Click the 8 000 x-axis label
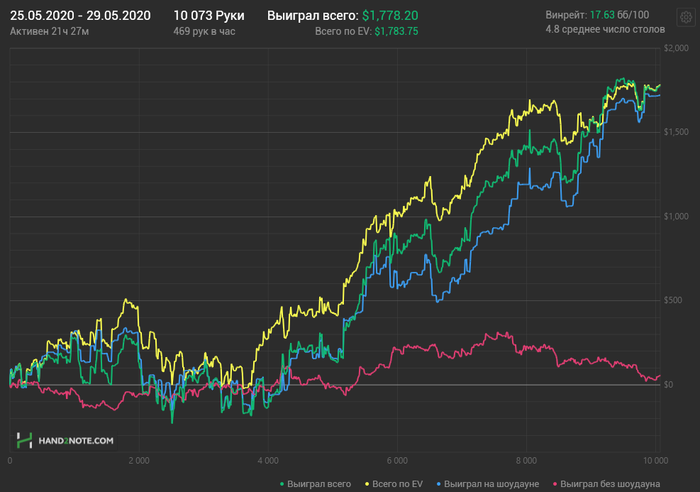 tap(526, 461)
